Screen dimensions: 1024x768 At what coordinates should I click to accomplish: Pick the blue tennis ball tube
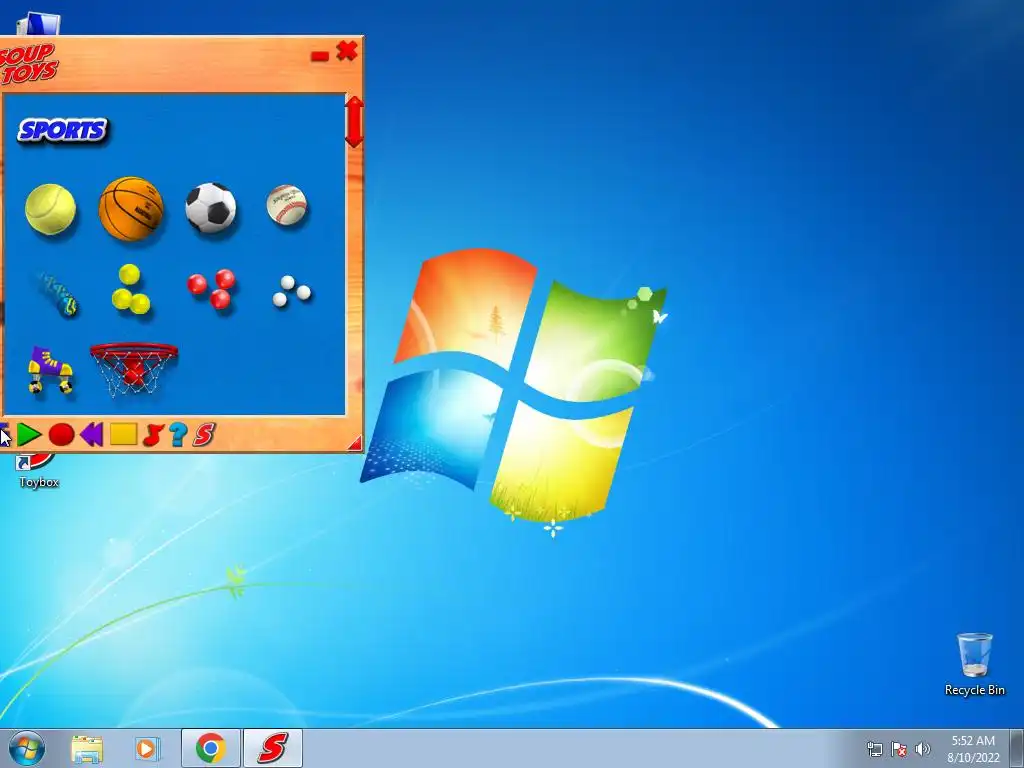(x=57, y=295)
